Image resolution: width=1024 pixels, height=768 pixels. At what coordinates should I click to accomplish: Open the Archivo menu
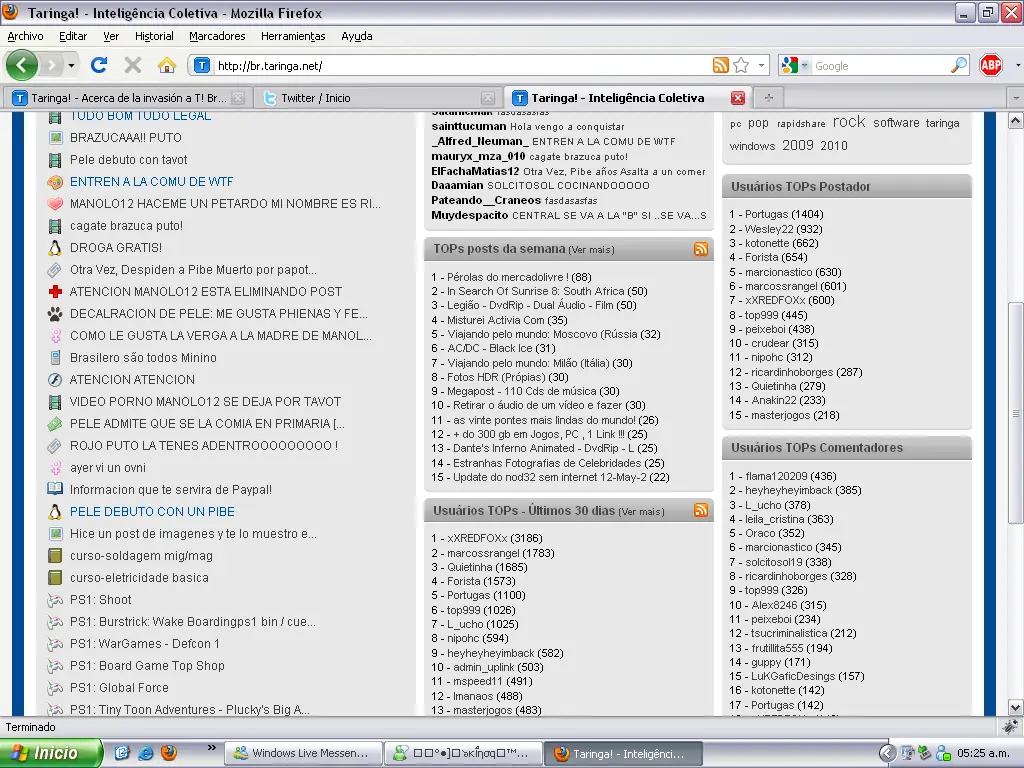pos(25,37)
